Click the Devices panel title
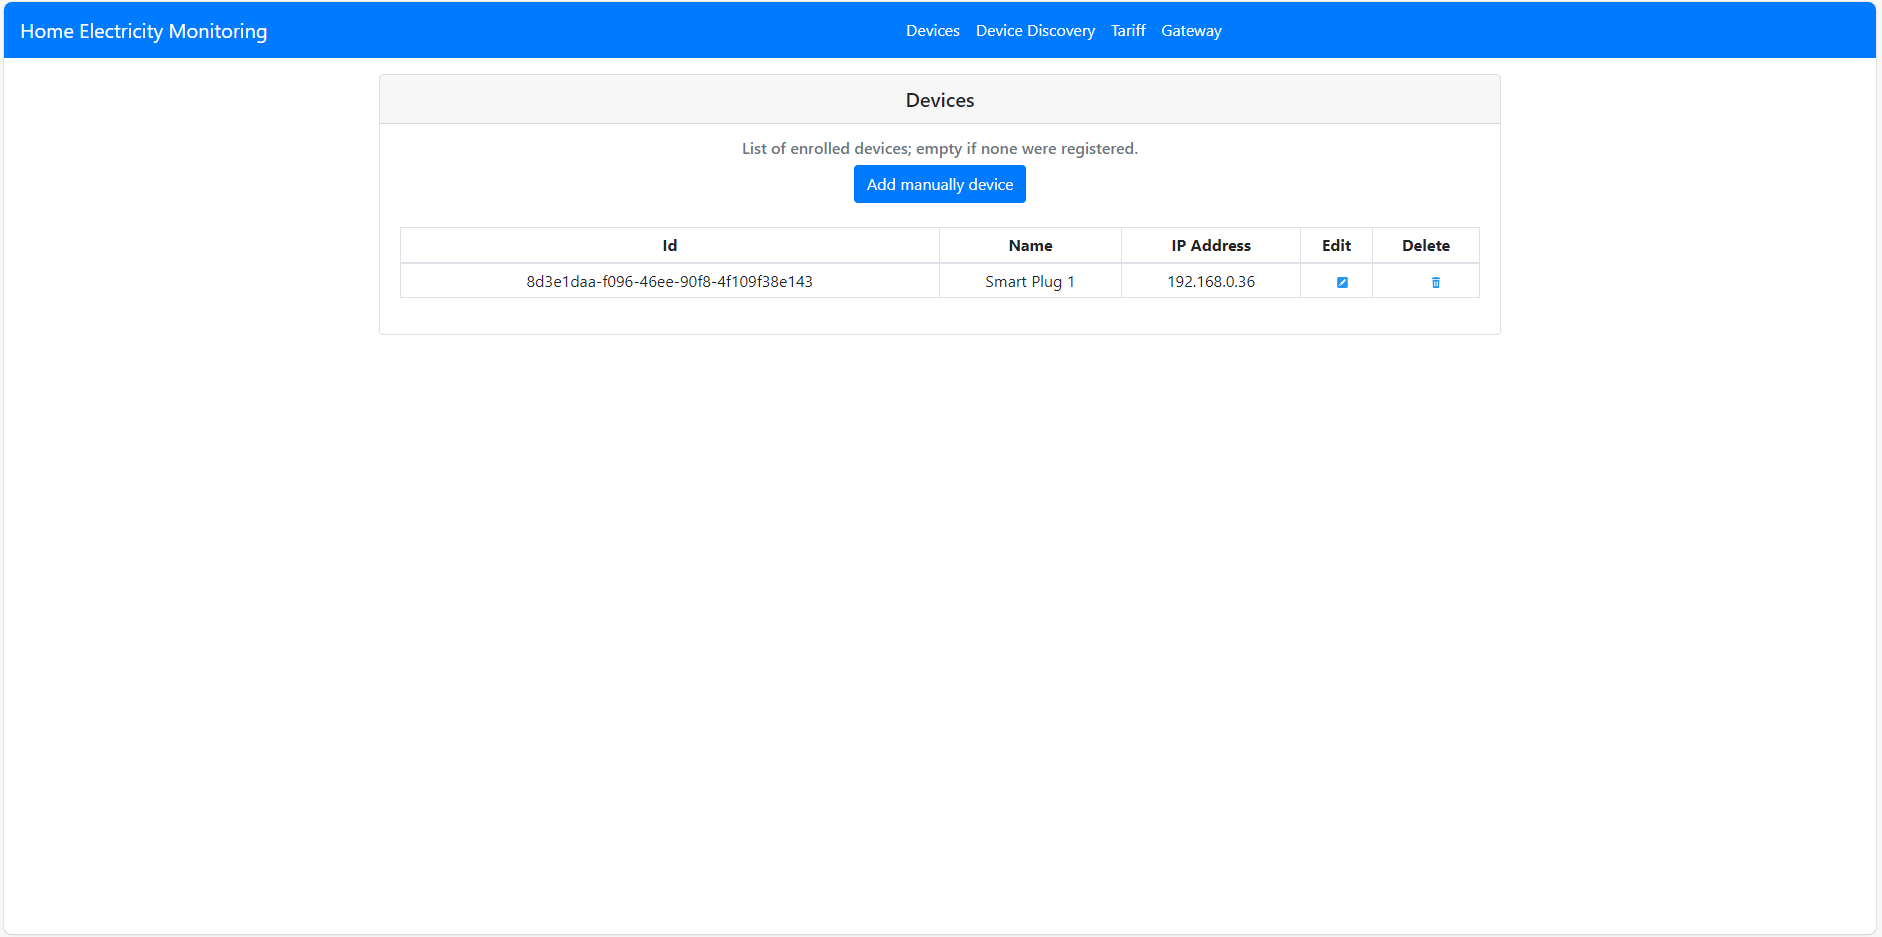 click(x=939, y=100)
